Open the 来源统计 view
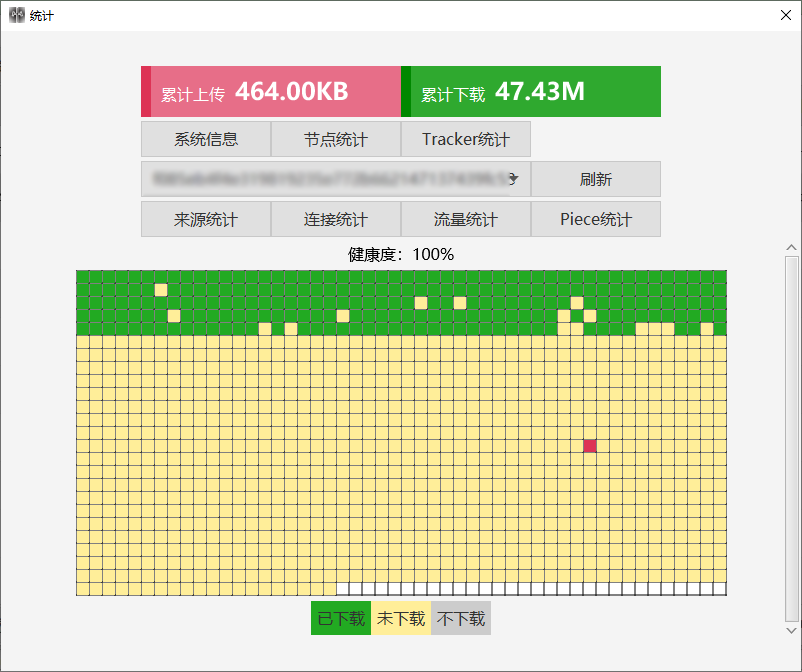The width and height of the screenshot is (802, 672). point(206,219)
